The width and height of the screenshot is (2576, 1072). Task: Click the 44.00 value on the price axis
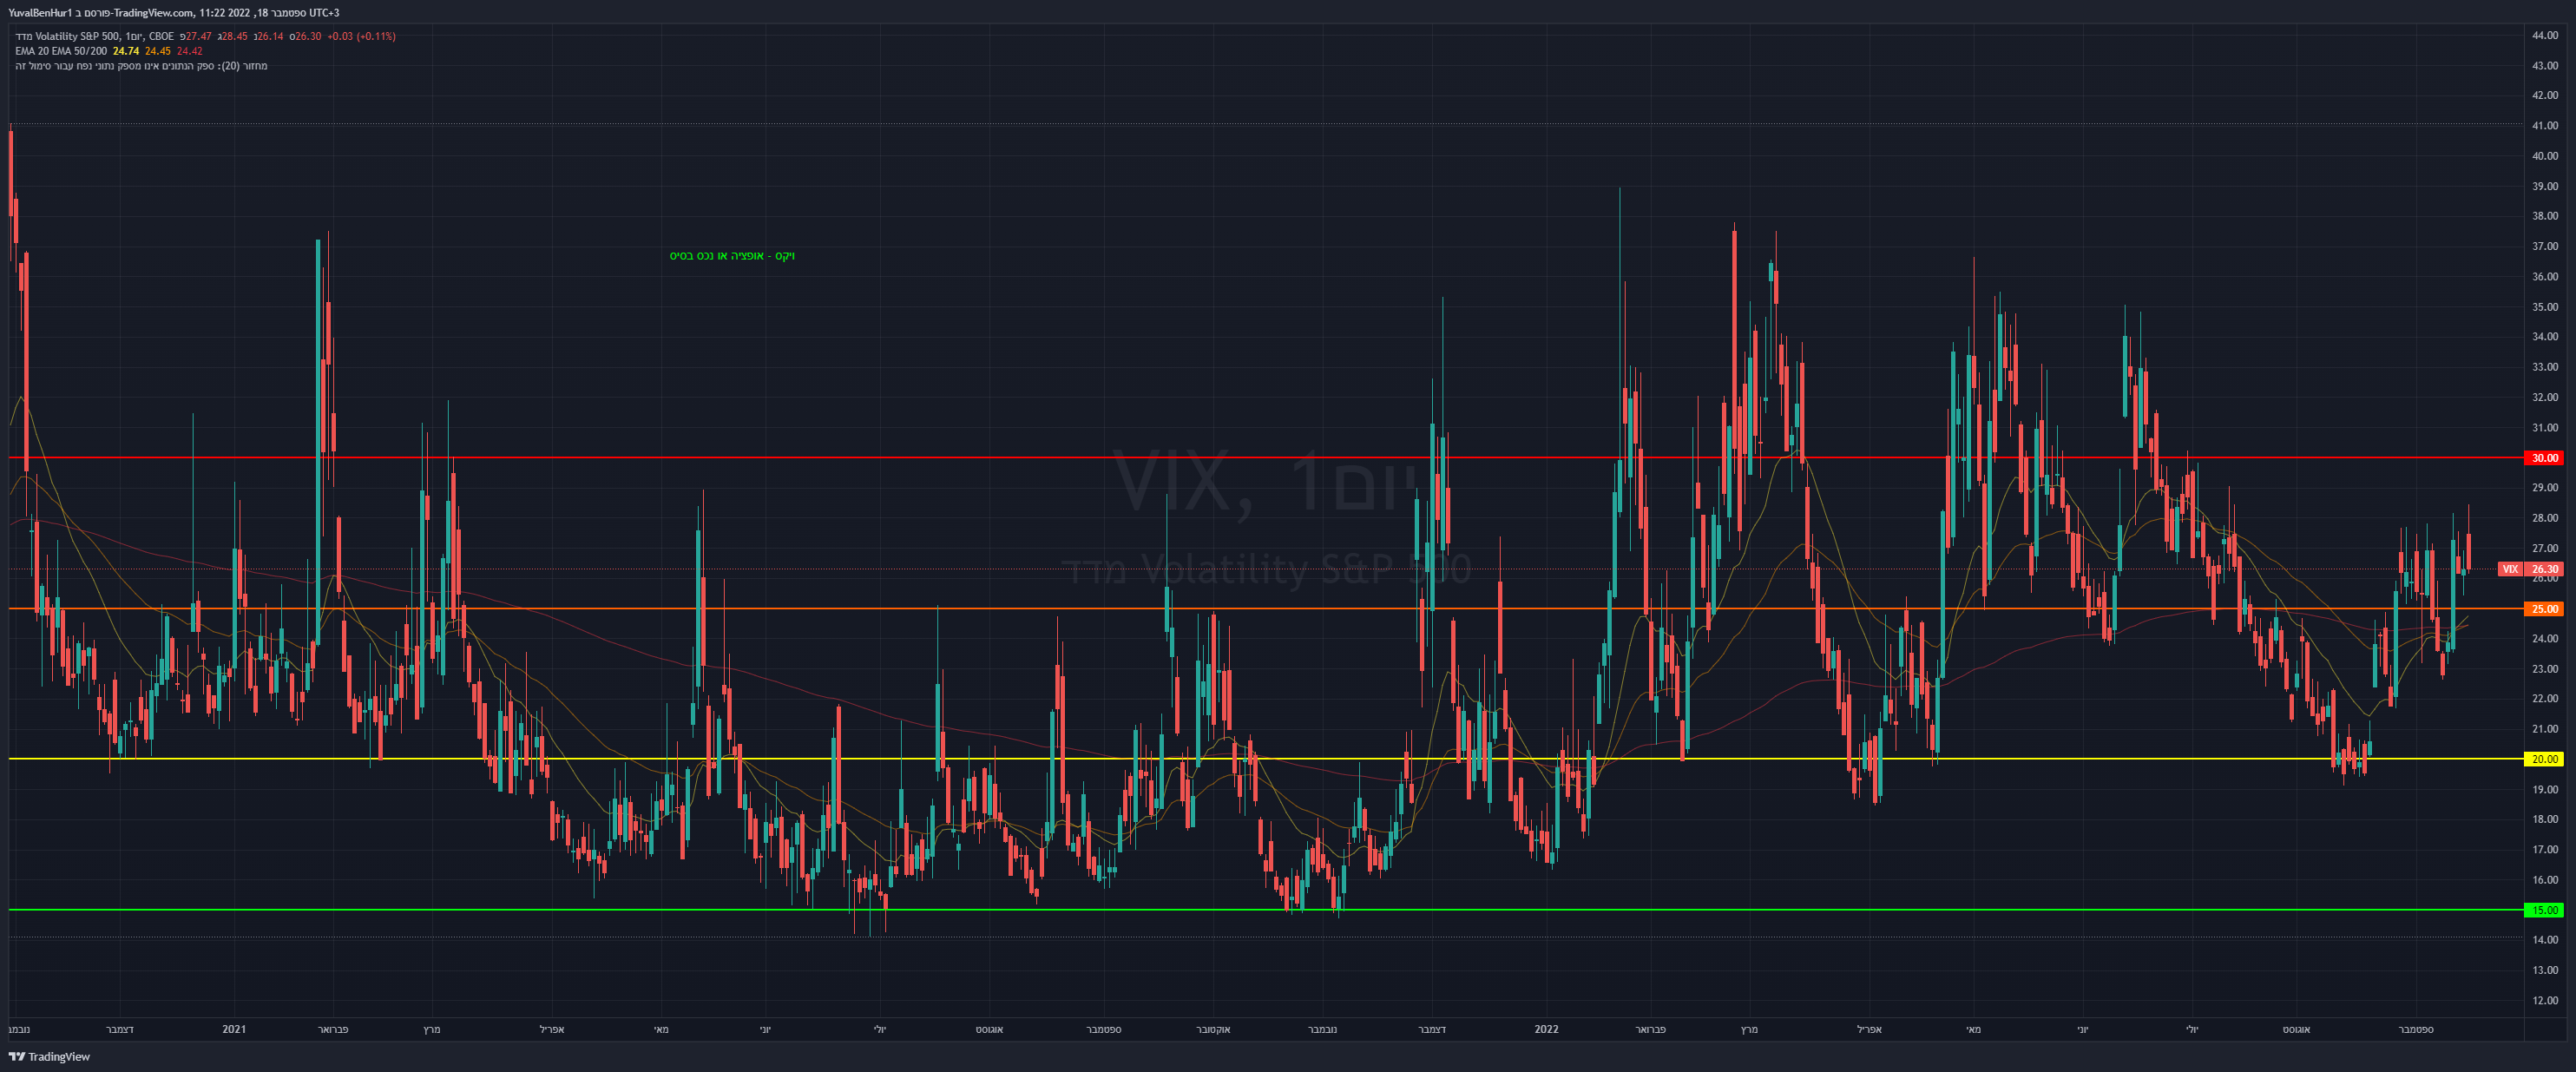[2544, 35]
